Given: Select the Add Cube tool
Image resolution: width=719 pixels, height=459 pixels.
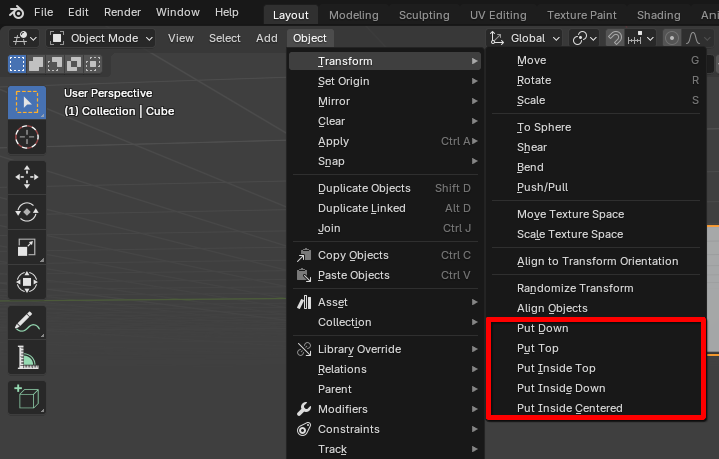Looking at the screenshot, I should [x=27, y=397].
